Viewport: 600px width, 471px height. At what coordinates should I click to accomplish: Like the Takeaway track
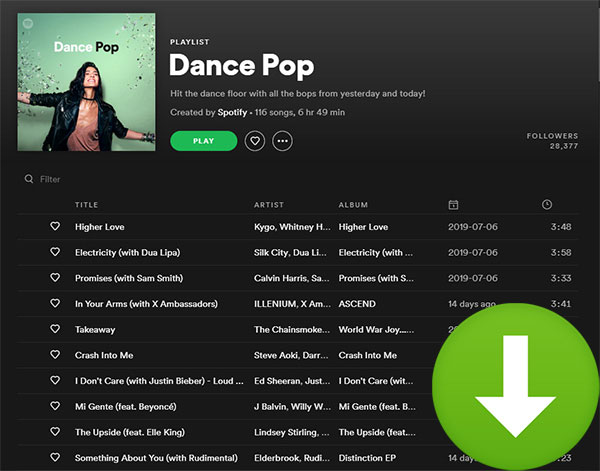coord(55,329)
